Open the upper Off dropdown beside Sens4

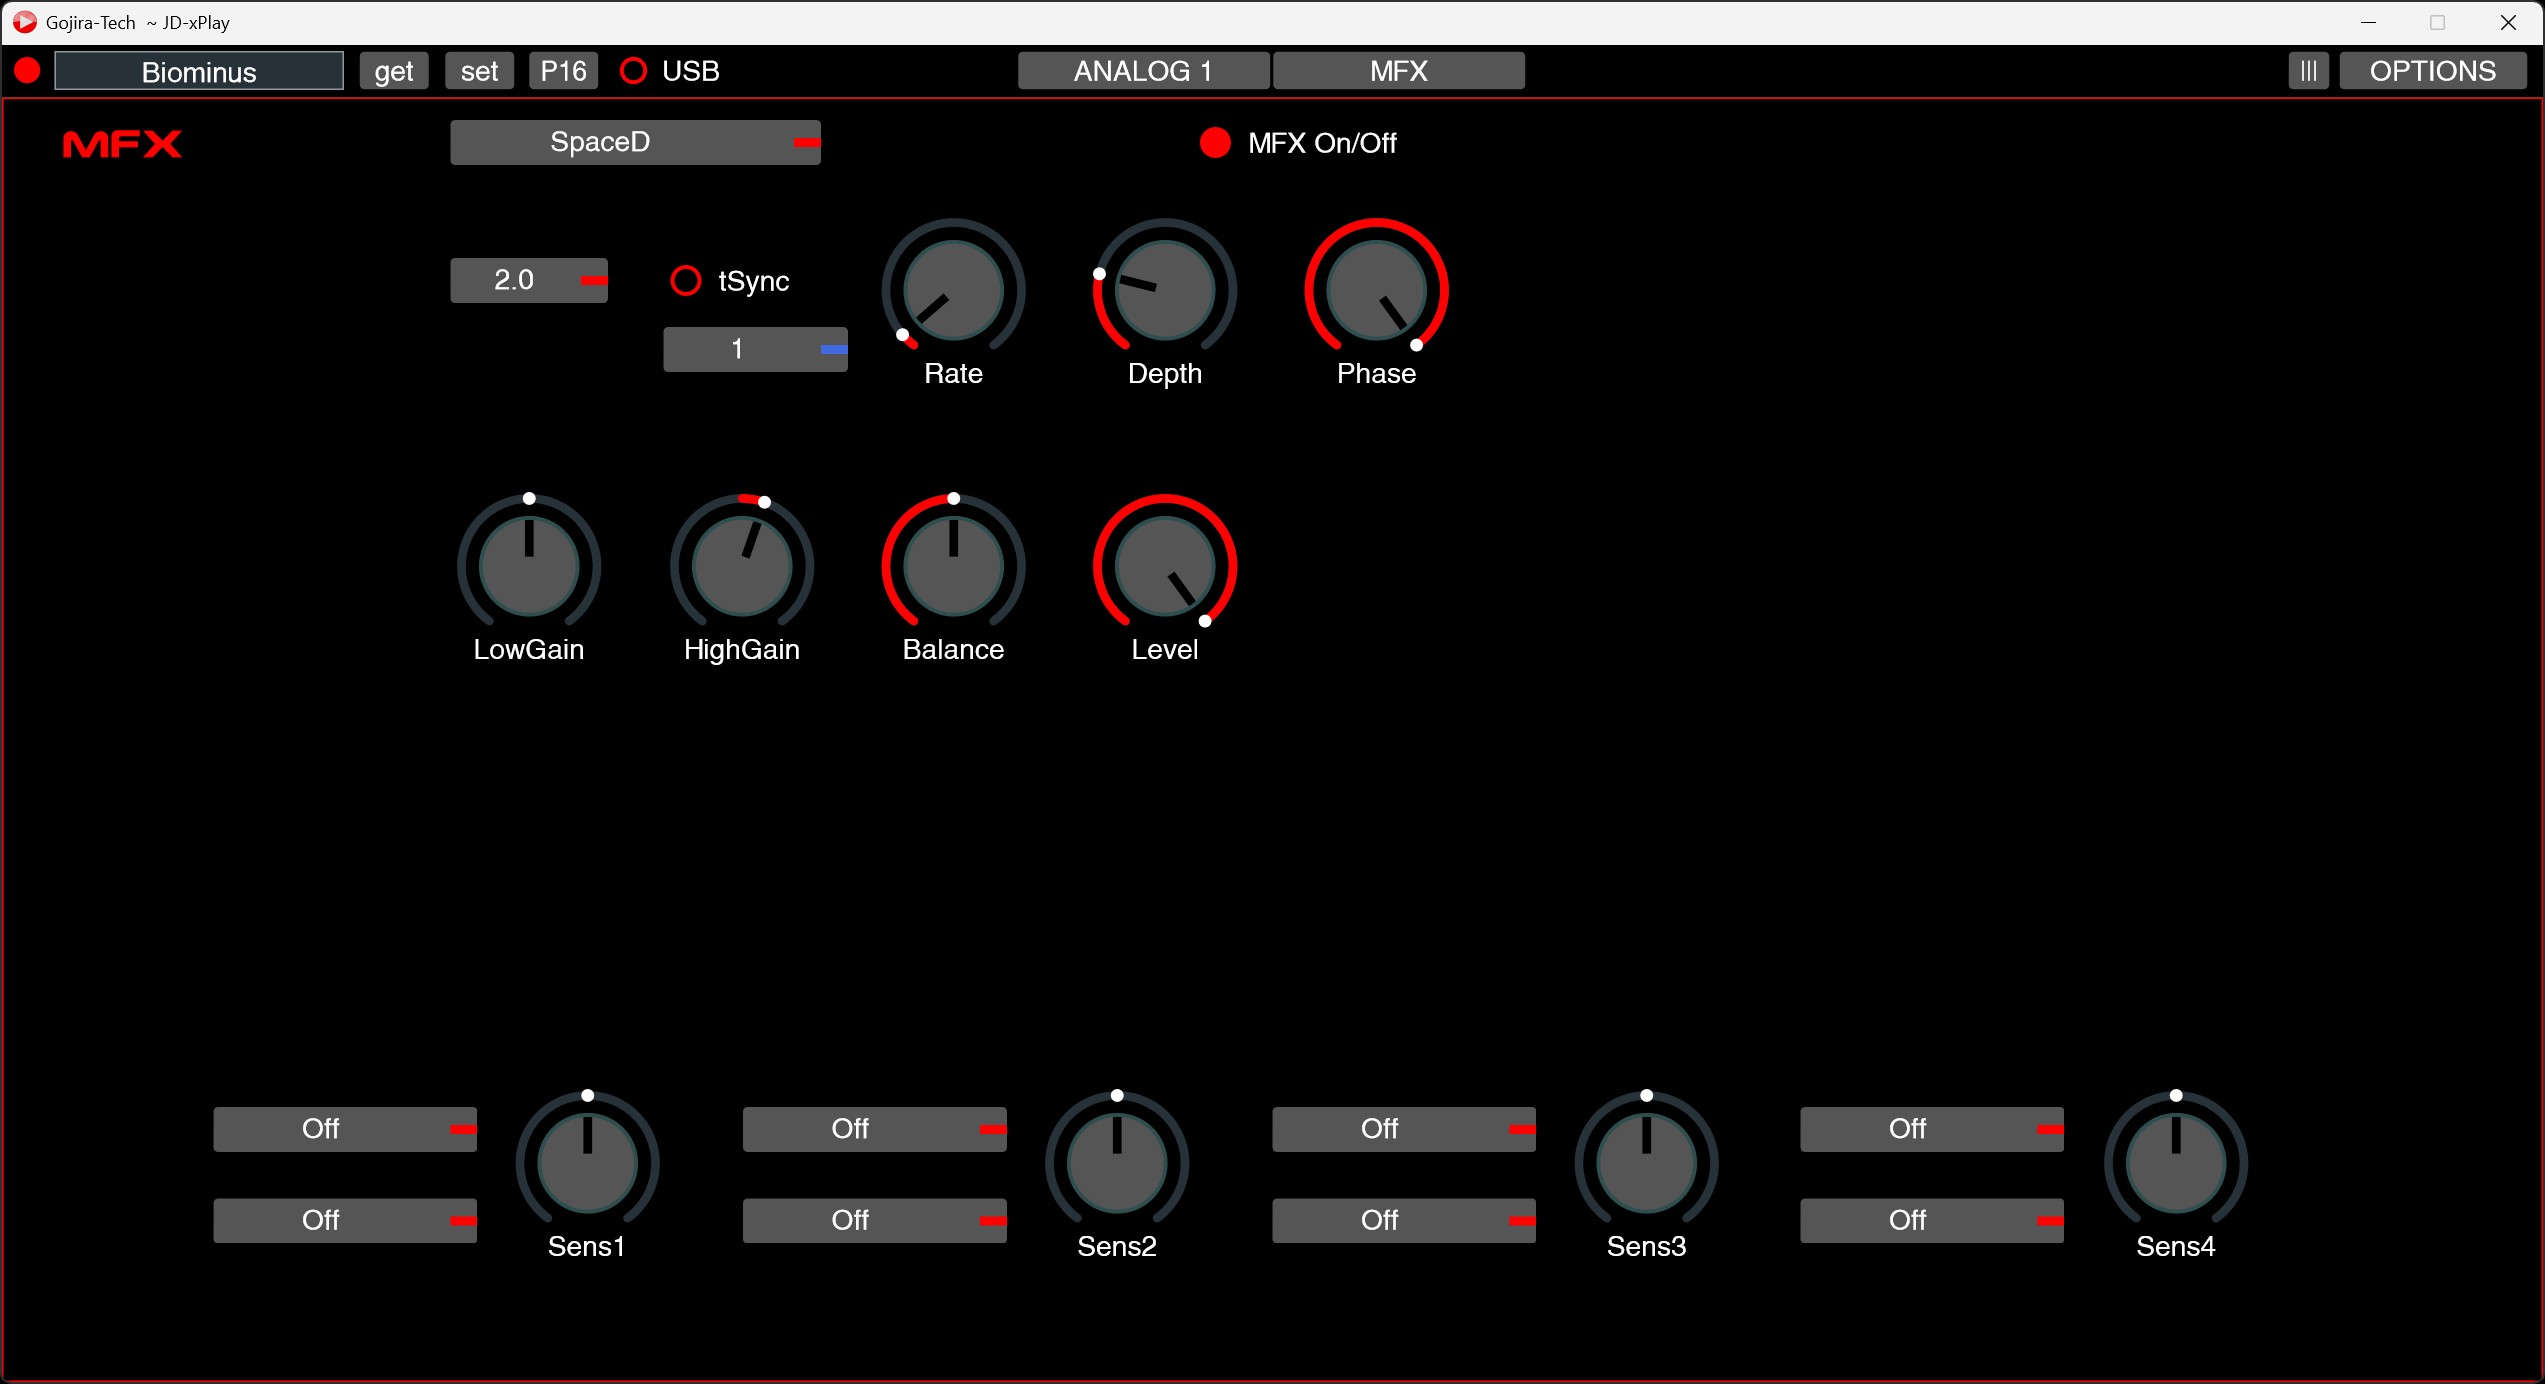point(1932,1129)
